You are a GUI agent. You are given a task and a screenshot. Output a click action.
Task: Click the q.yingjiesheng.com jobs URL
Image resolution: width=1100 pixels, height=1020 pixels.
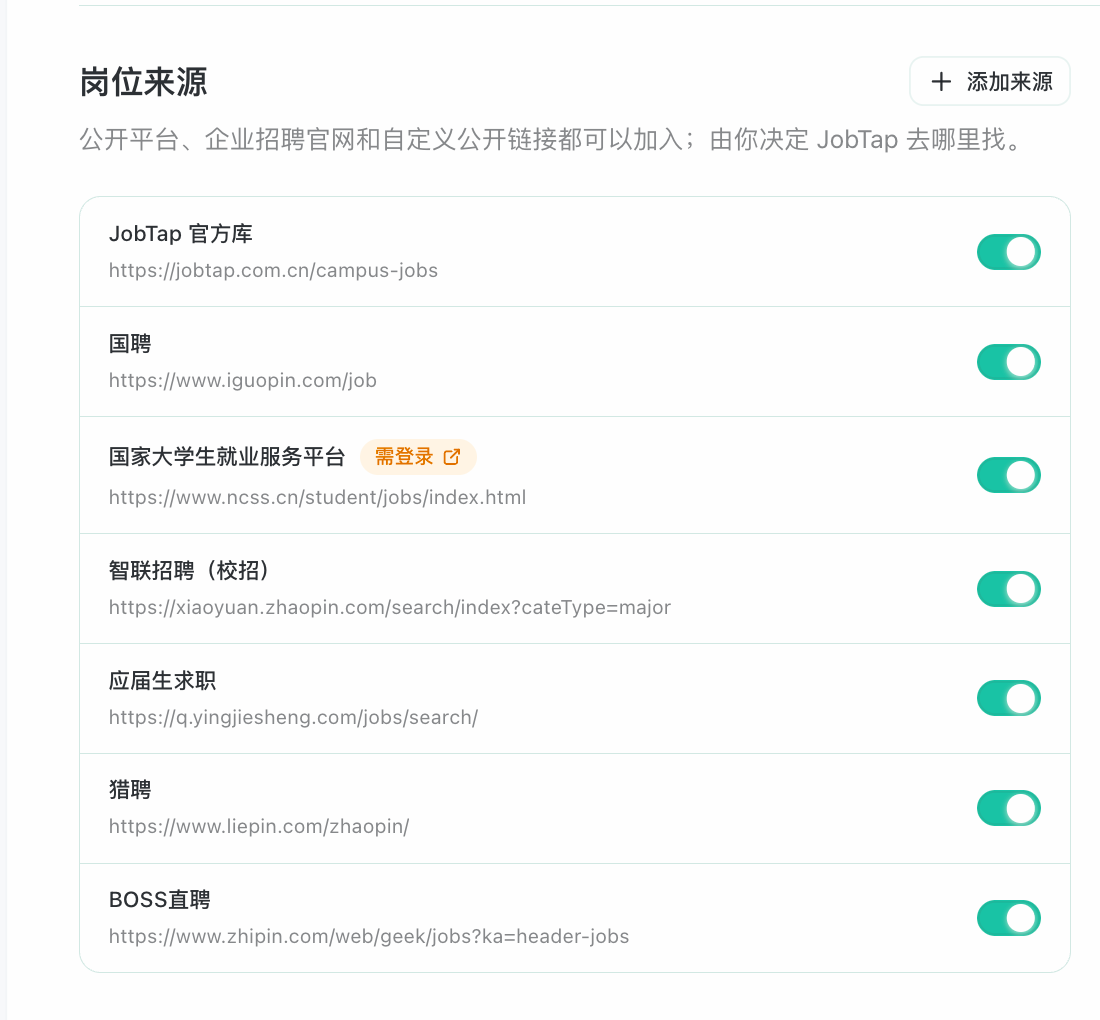pyautogui.click(x=293, y=718)
